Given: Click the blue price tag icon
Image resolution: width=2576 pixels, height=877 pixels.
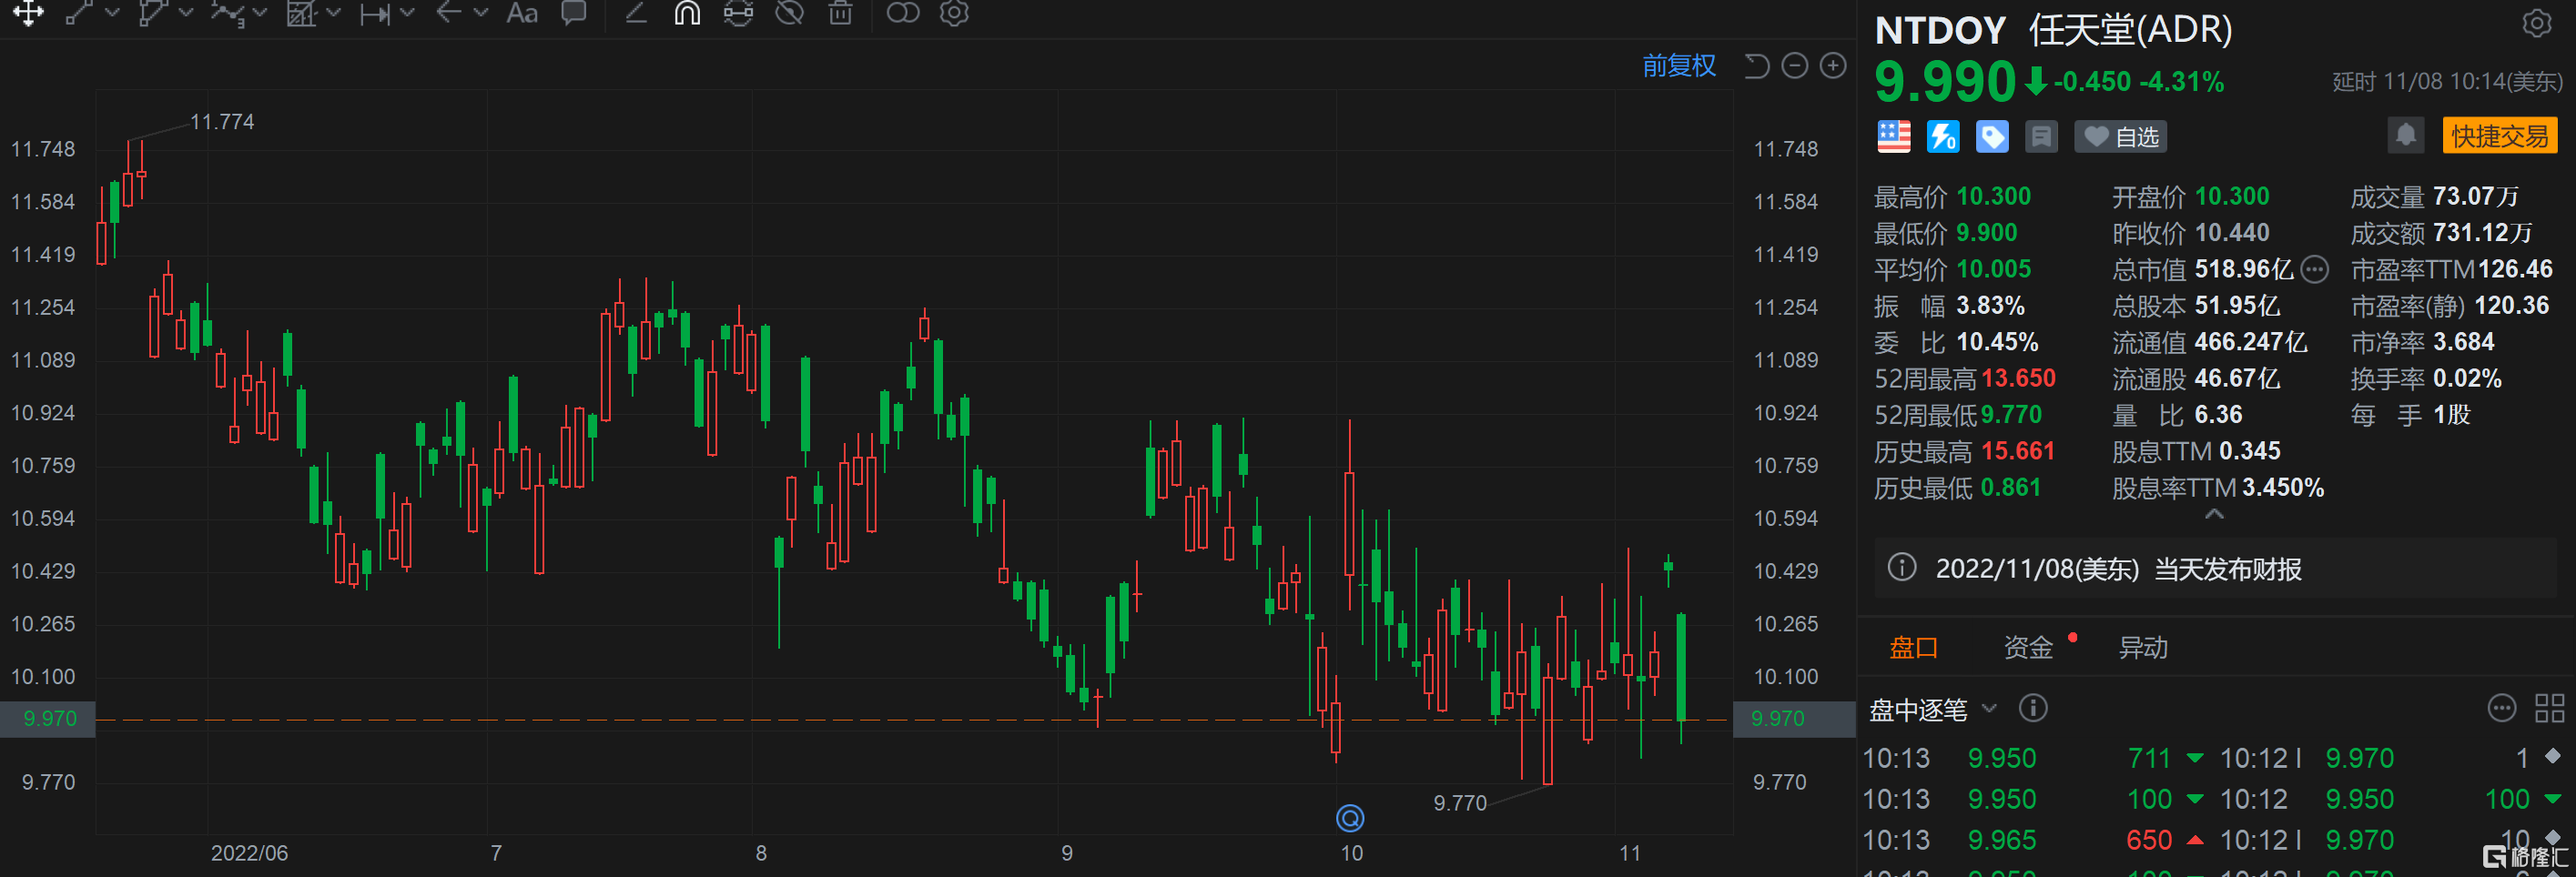Looking at the screenshot, I should [1992, 137].
